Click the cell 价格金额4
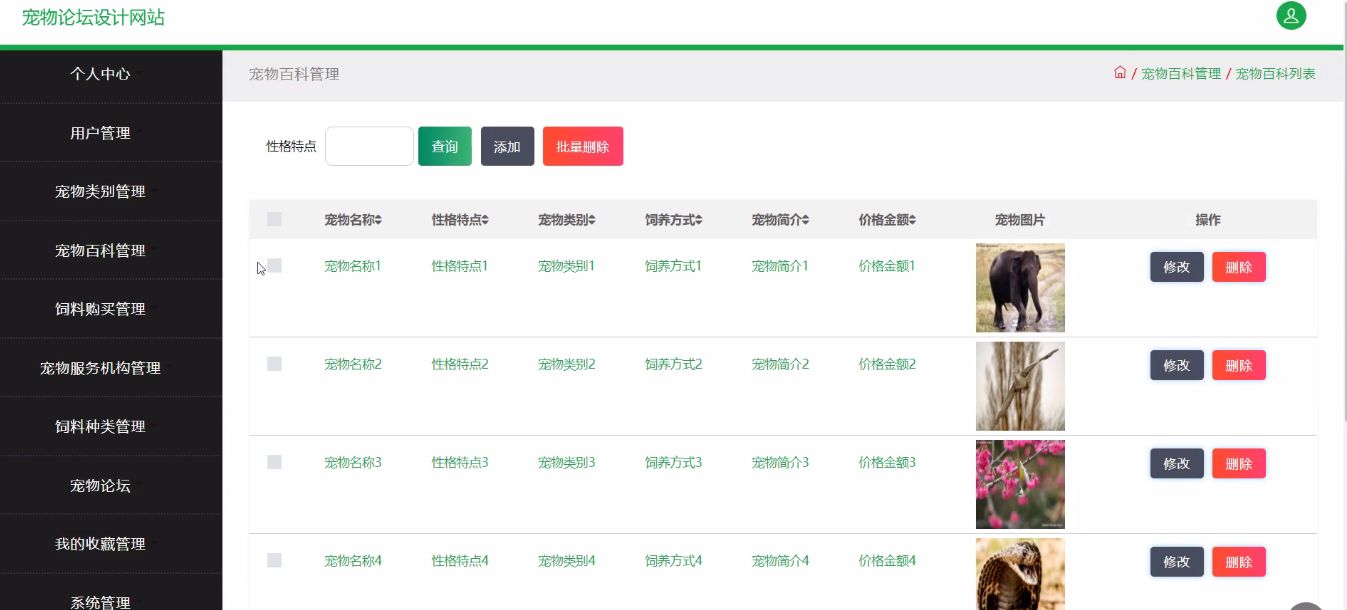 click(x=887, y=561)
